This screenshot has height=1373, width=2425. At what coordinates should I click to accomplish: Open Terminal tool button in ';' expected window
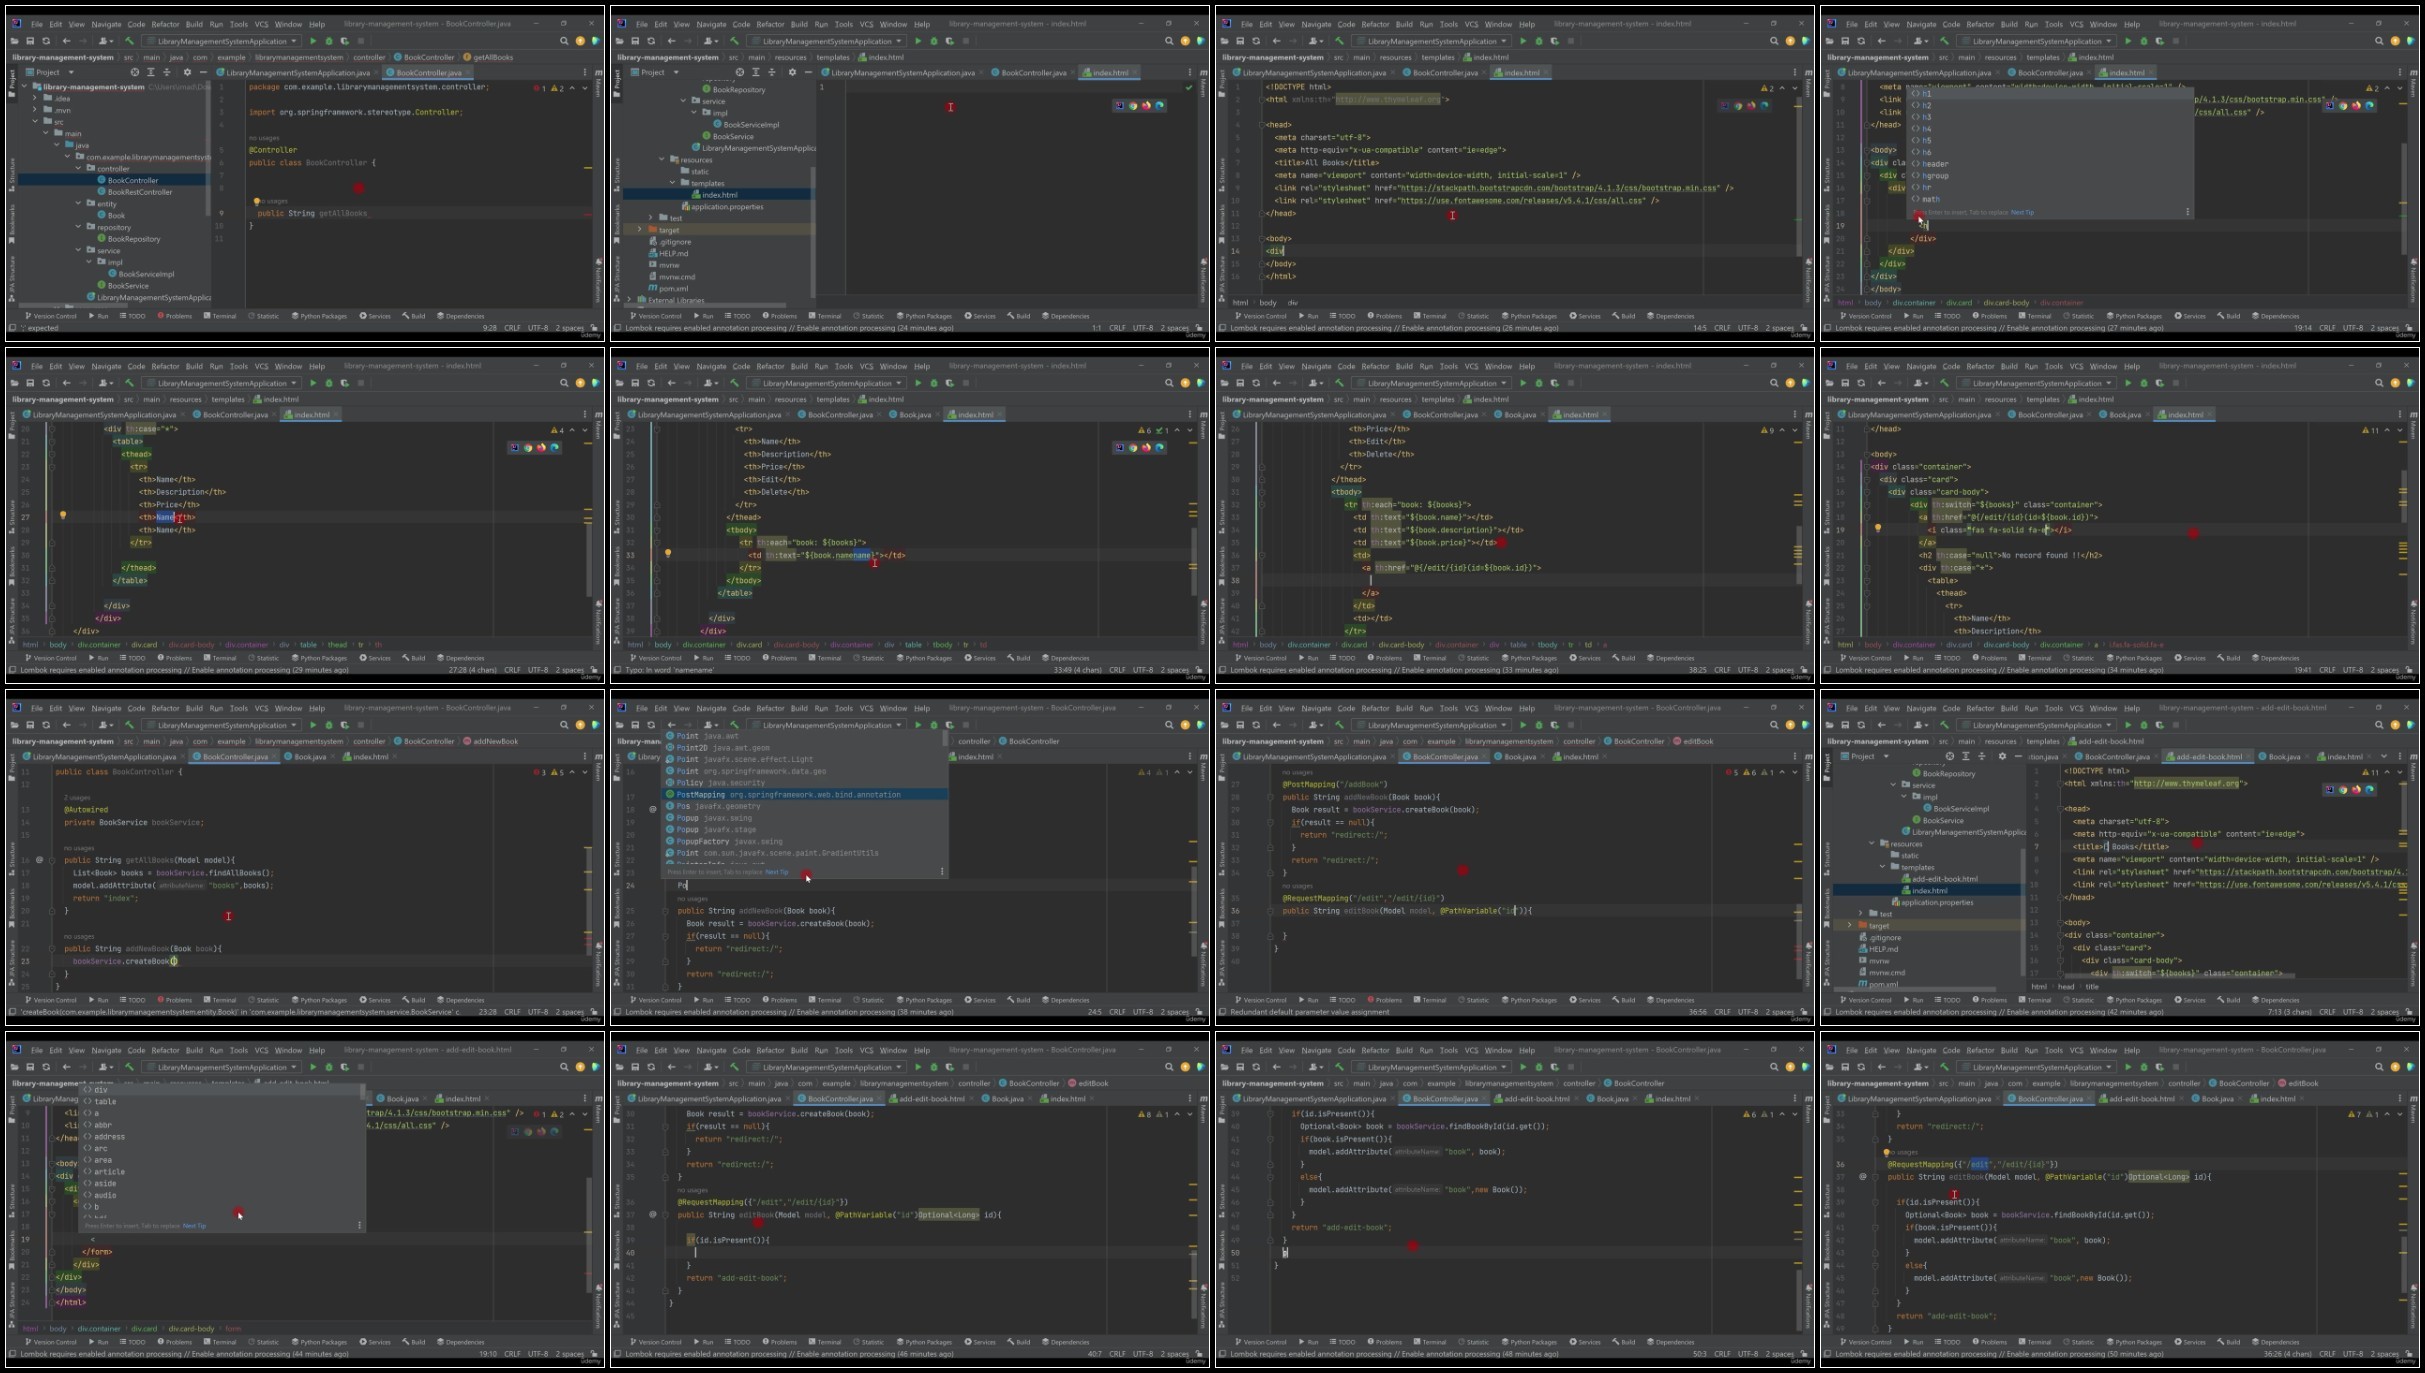click(220, 316)
